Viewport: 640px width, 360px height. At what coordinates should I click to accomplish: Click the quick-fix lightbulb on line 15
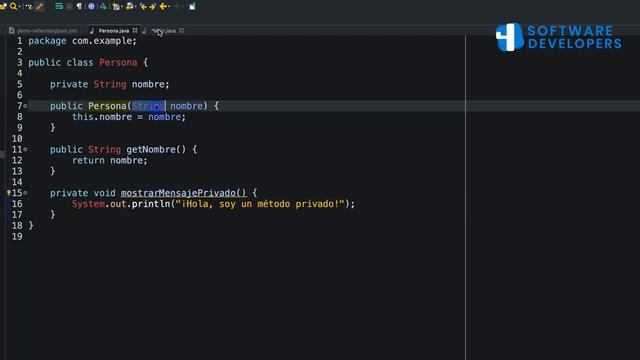[9, 193]
